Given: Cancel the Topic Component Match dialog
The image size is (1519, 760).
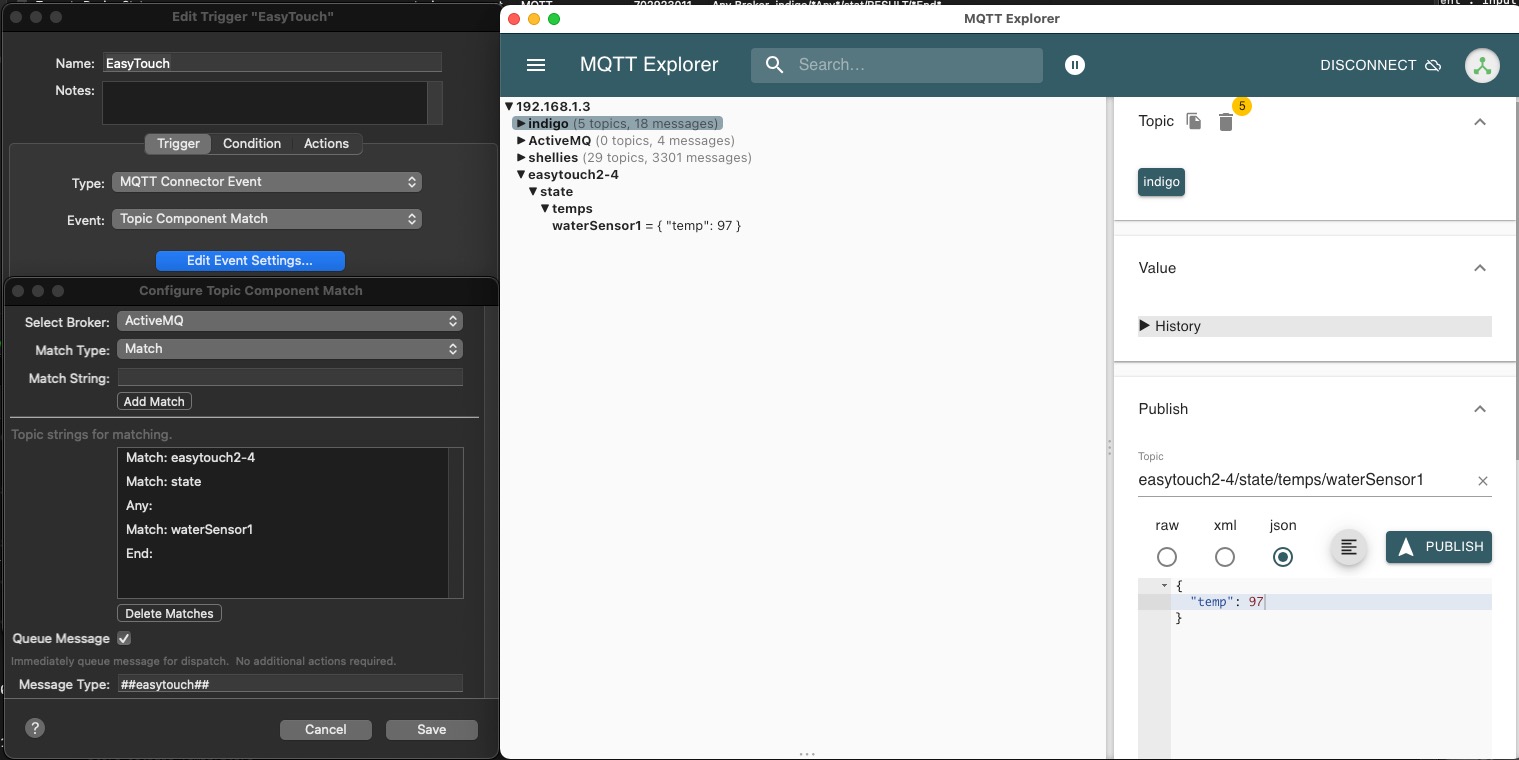Looking at the screenshot, I should tap(326, 730).
